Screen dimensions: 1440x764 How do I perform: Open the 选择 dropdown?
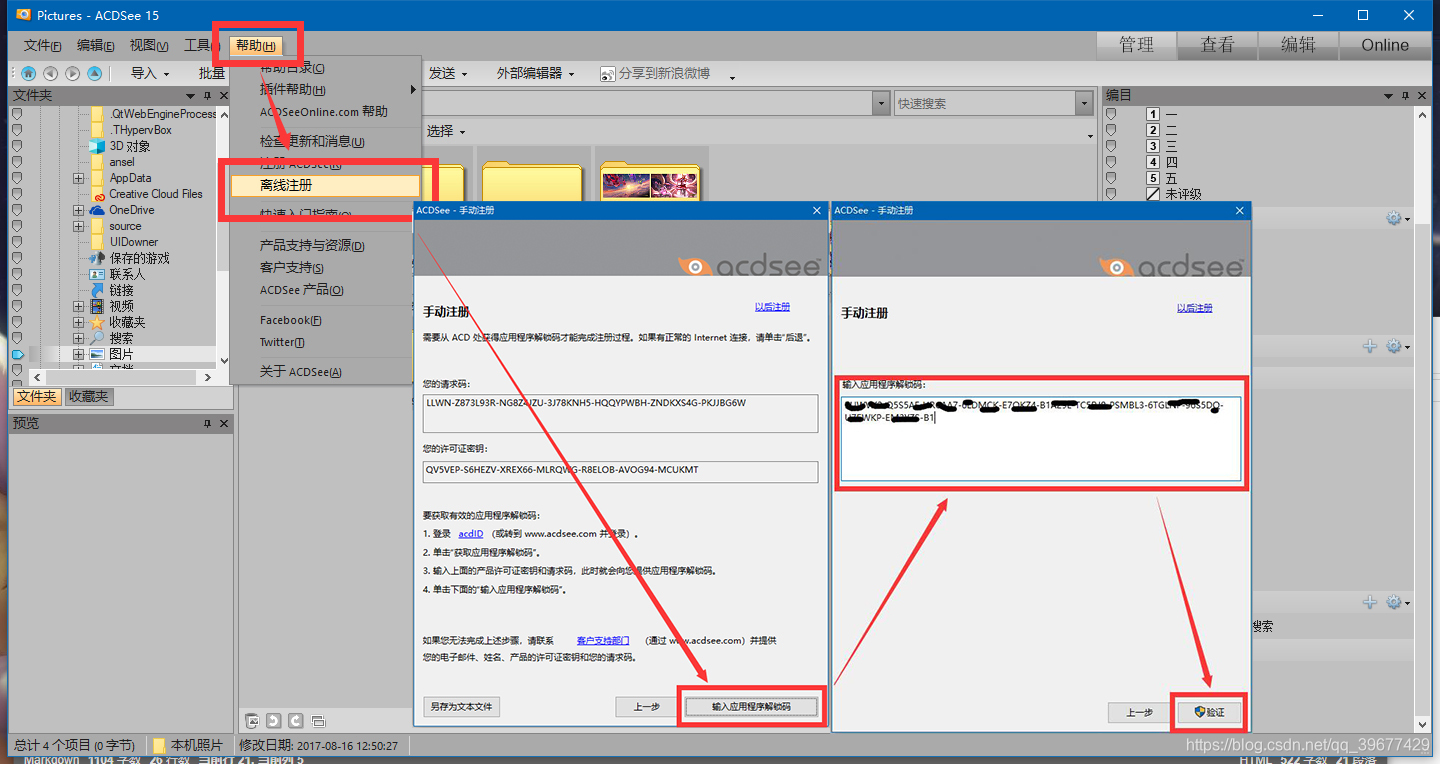coord(445,131)
